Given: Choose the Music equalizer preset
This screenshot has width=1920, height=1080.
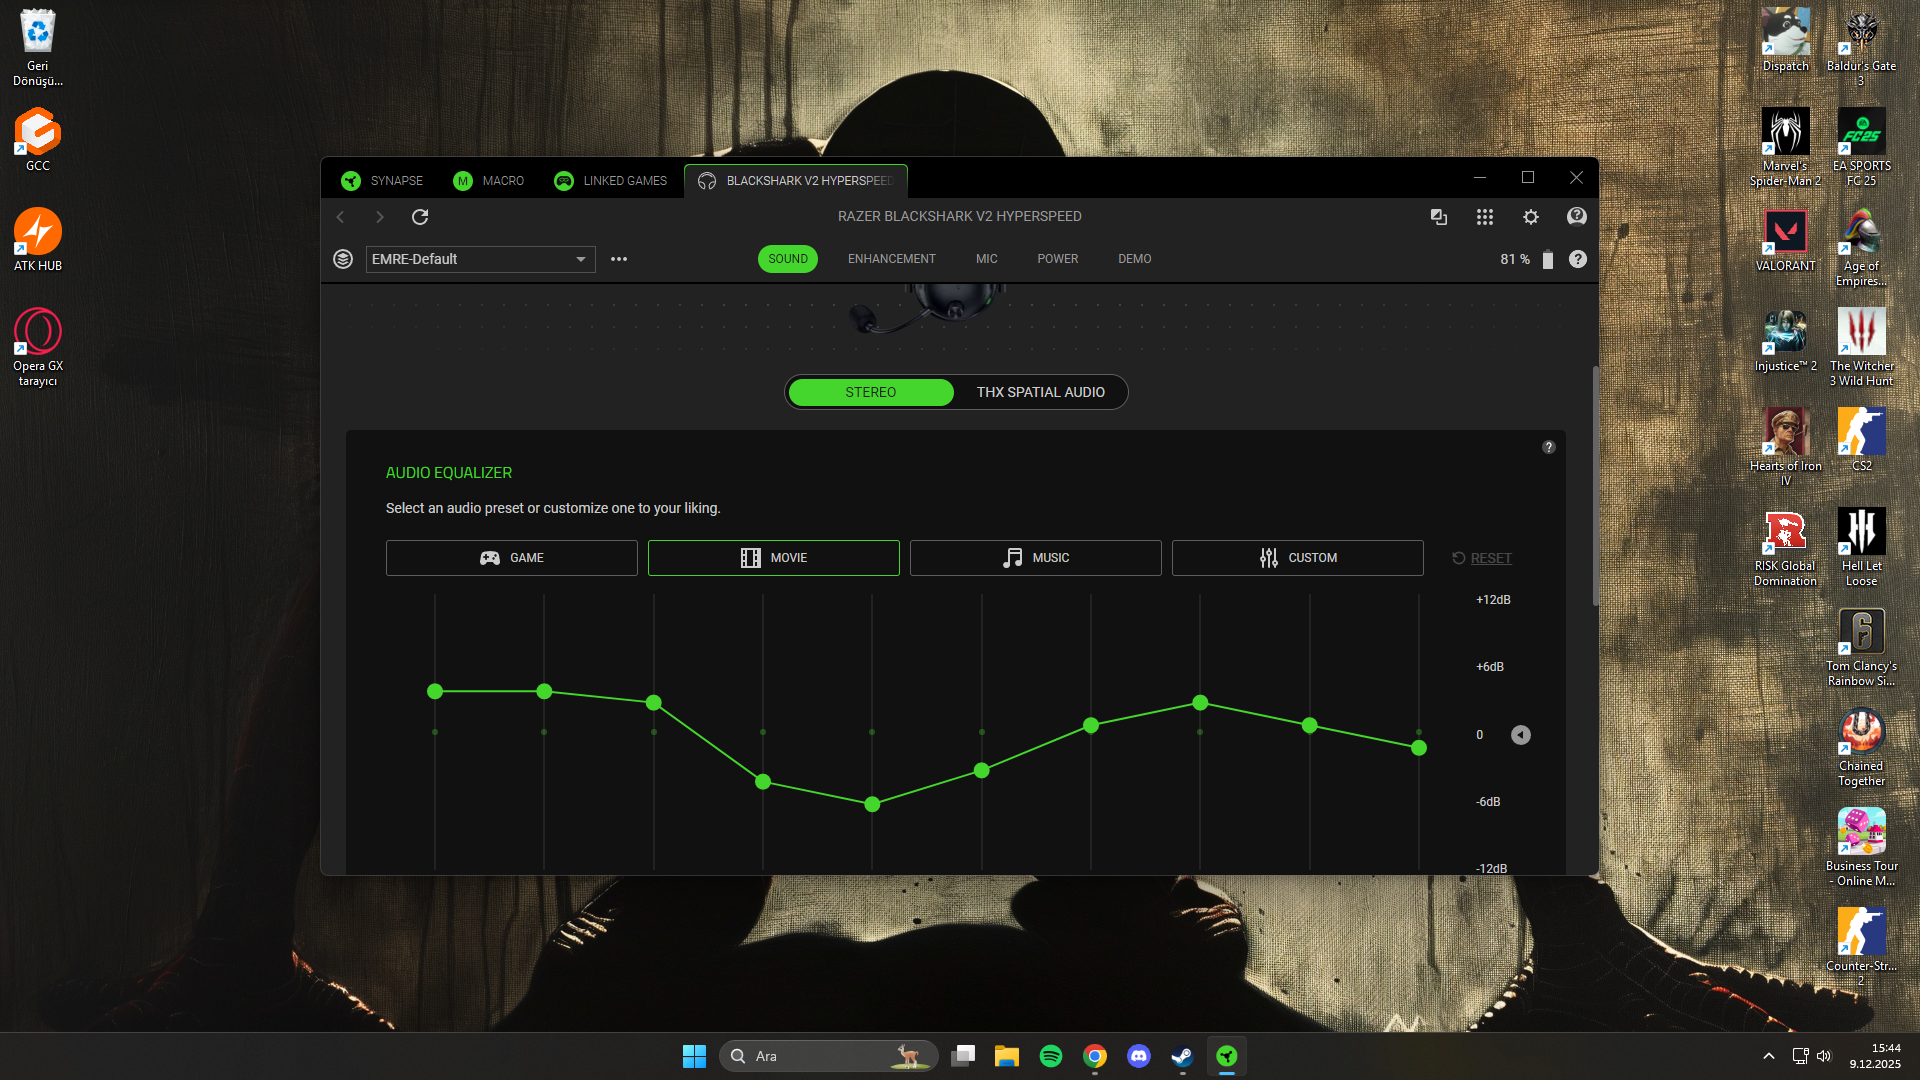Looking at the screenshot, I should (x=1036, y=558).
